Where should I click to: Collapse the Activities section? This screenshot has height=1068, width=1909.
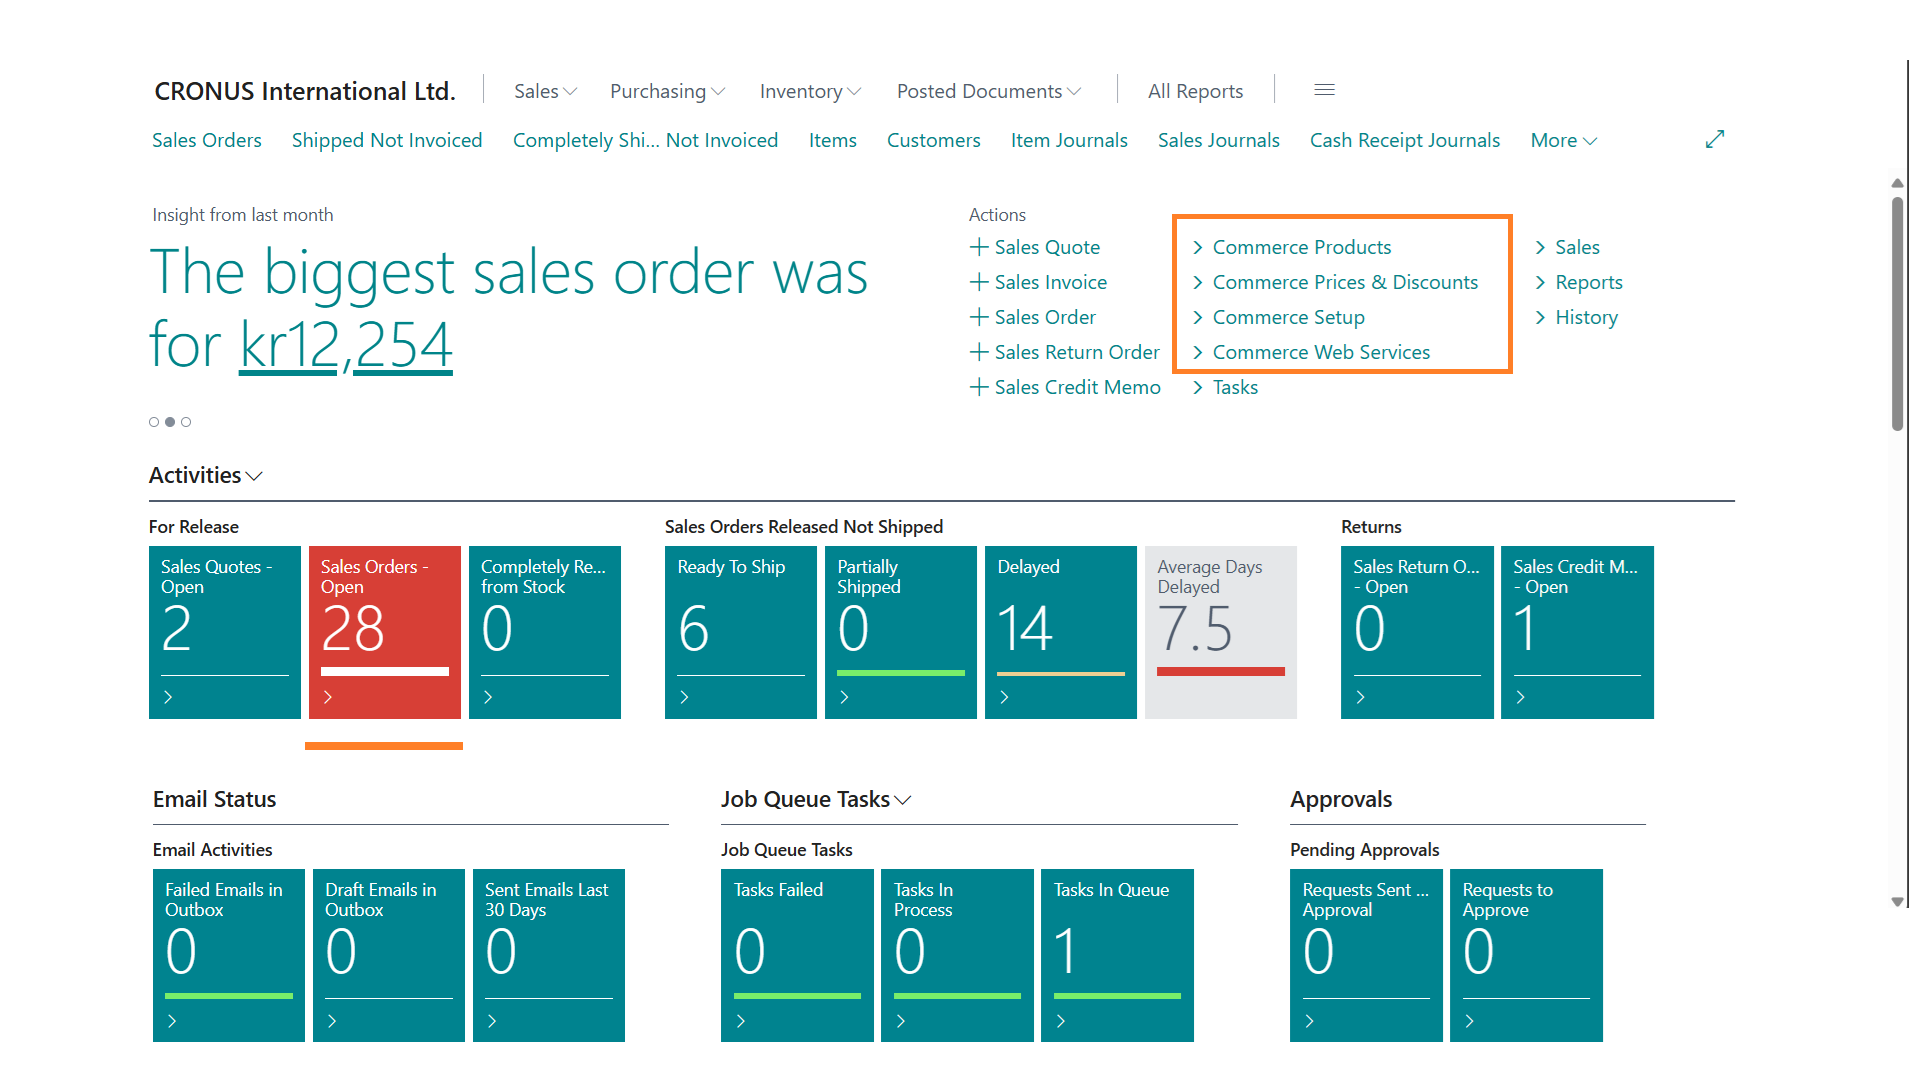(254, 476)
